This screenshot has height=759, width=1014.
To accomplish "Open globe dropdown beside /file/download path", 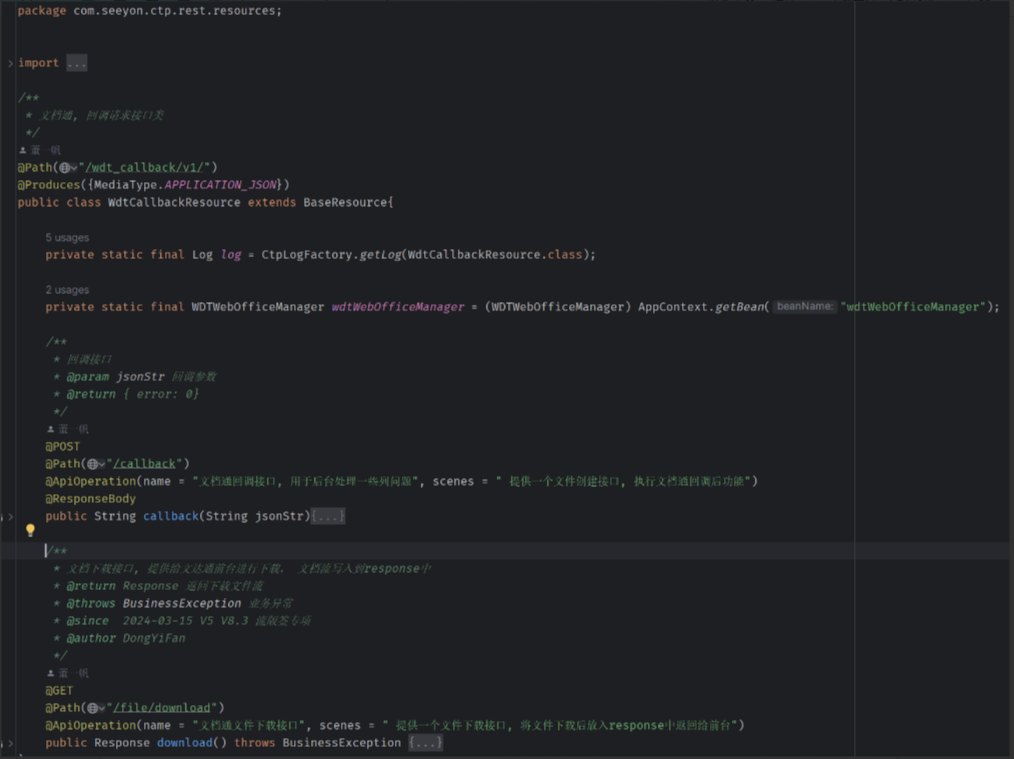I will tap(96, 708).
